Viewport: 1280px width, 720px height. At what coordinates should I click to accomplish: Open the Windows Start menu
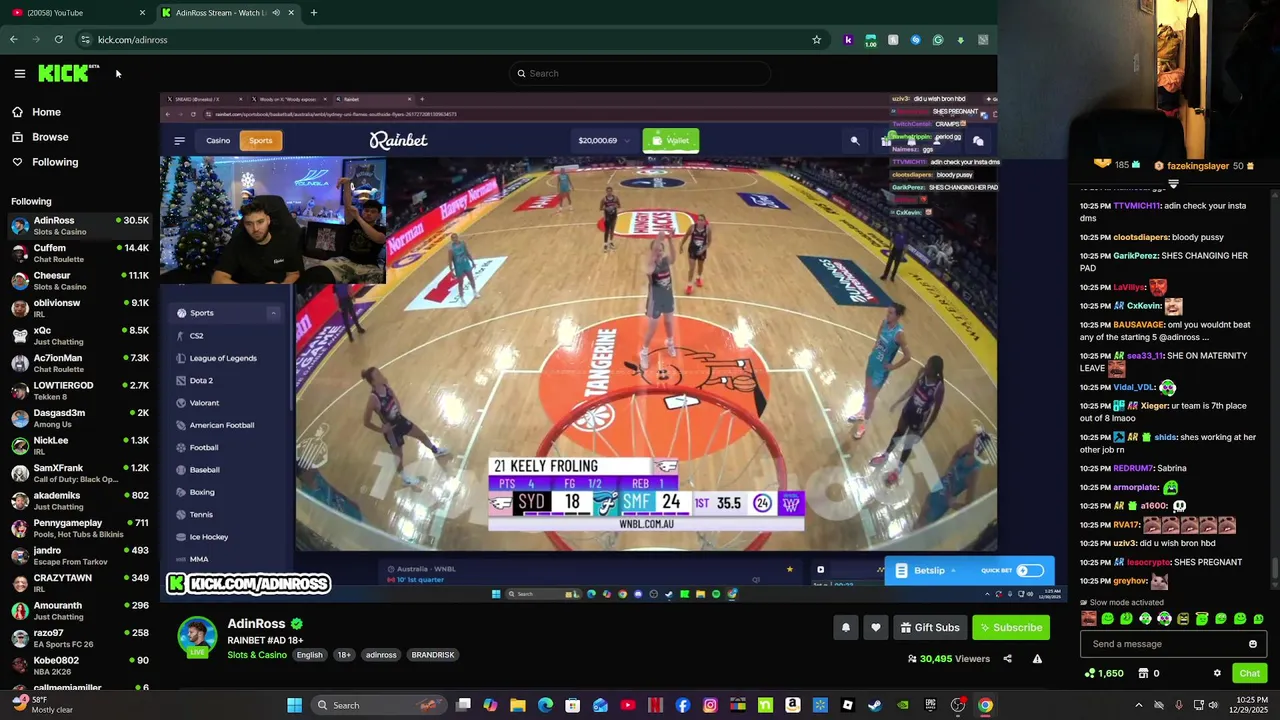294,705
